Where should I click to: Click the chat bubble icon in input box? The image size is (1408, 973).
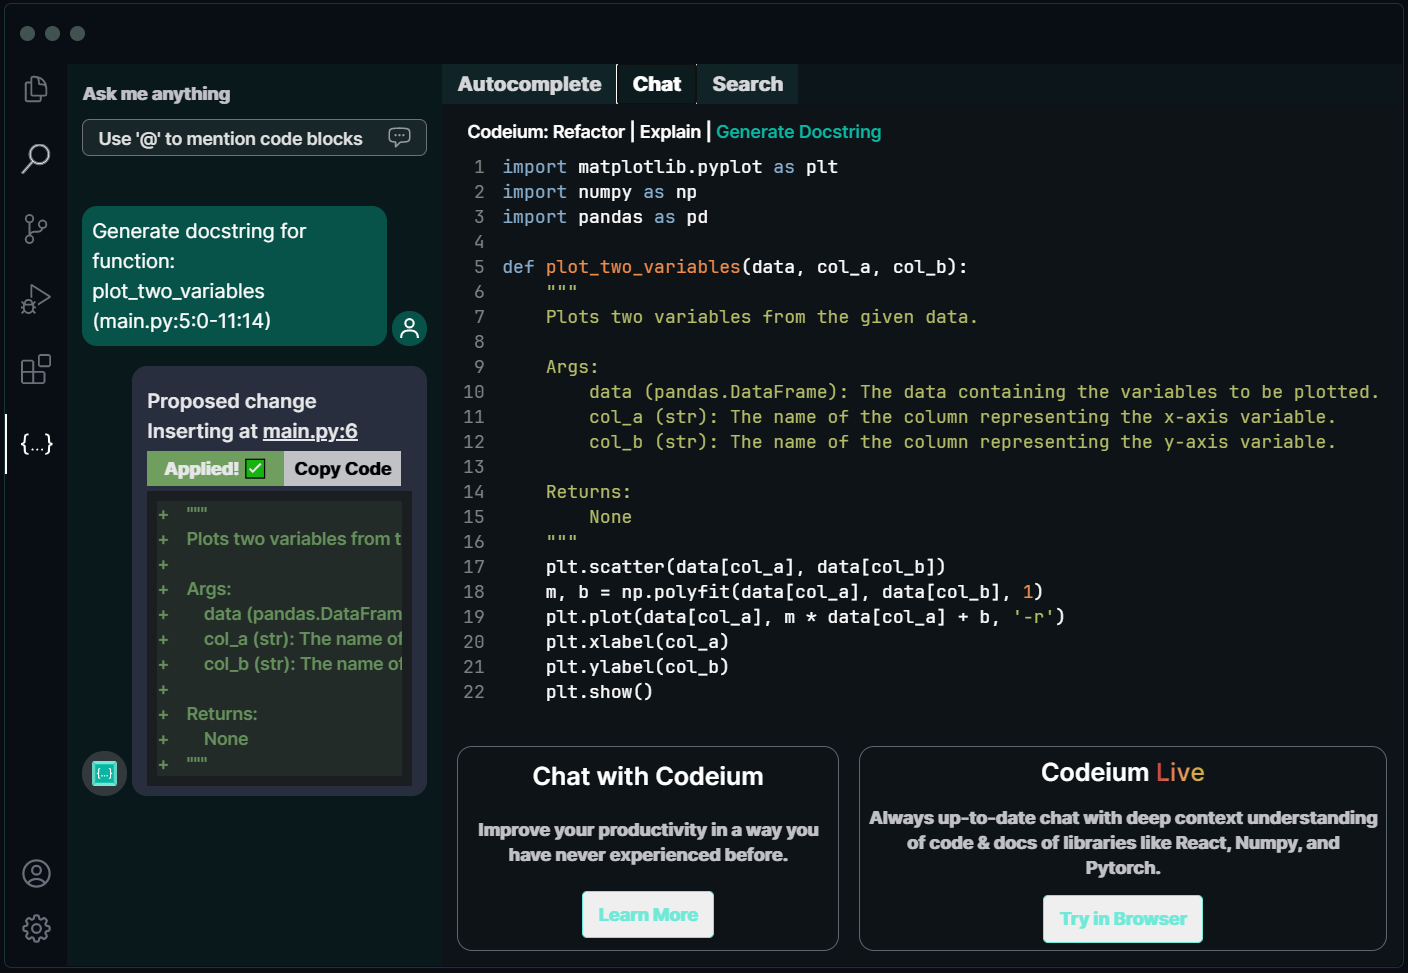click(399, 138)
